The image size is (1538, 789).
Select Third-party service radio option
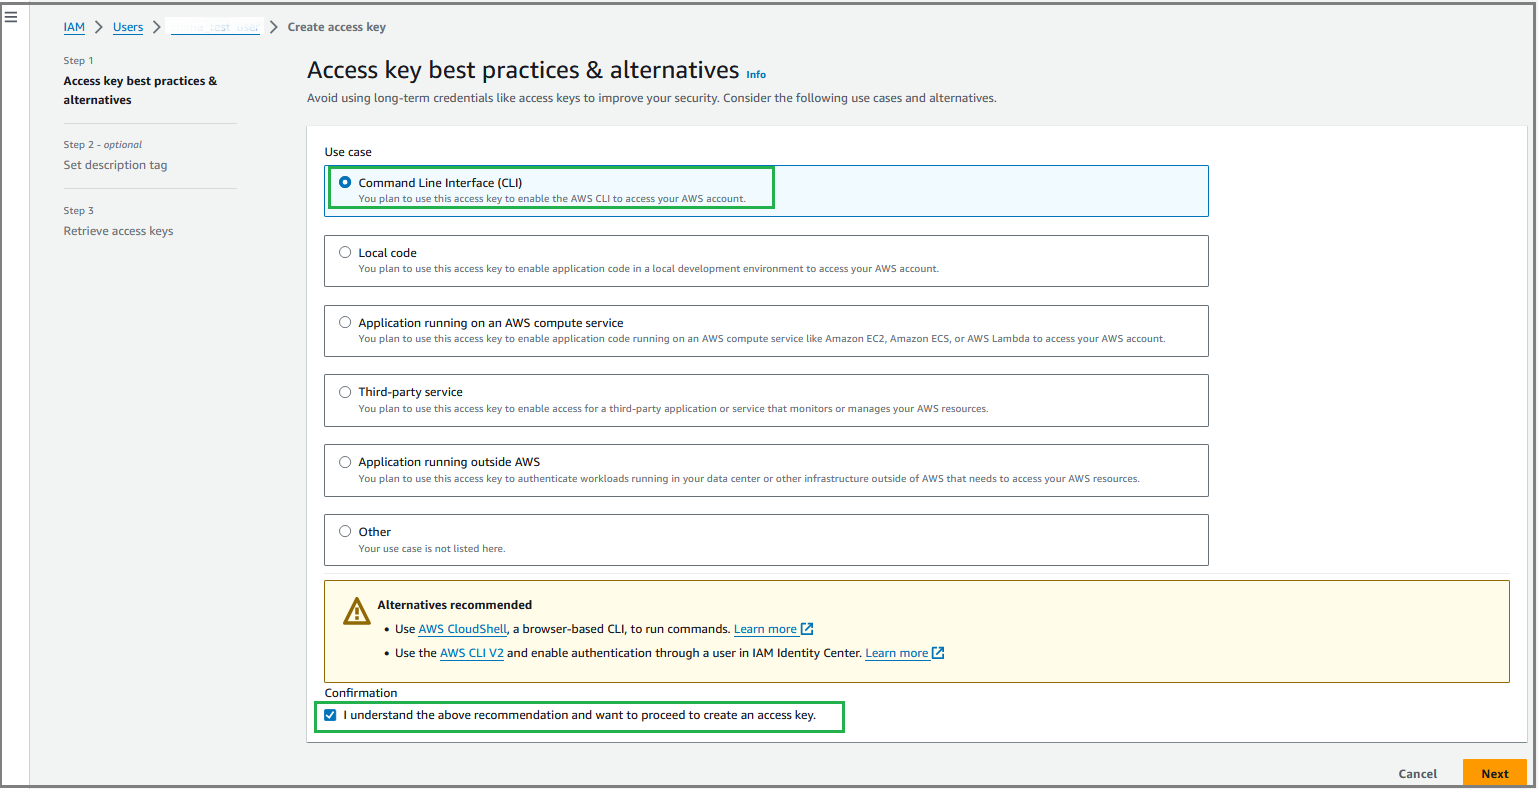click(345, 392)
